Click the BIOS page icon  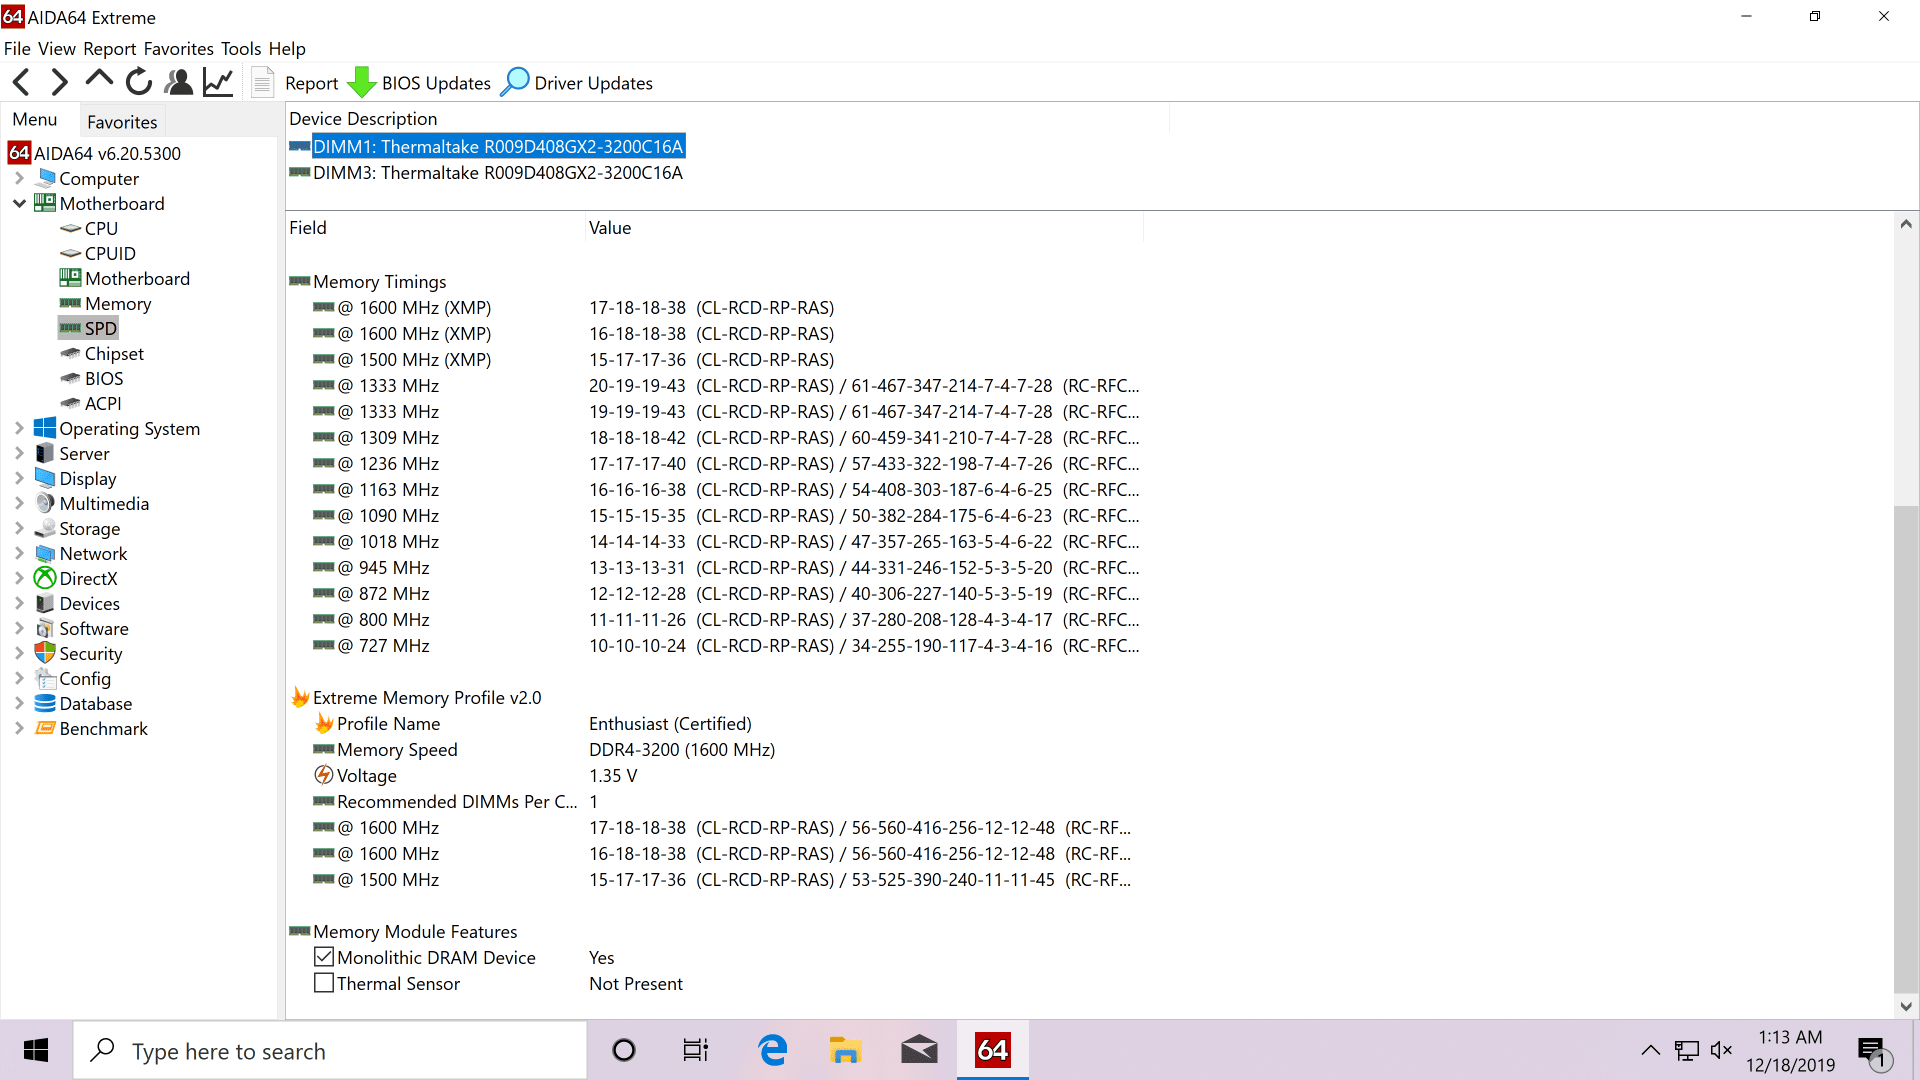pos(70,379)
